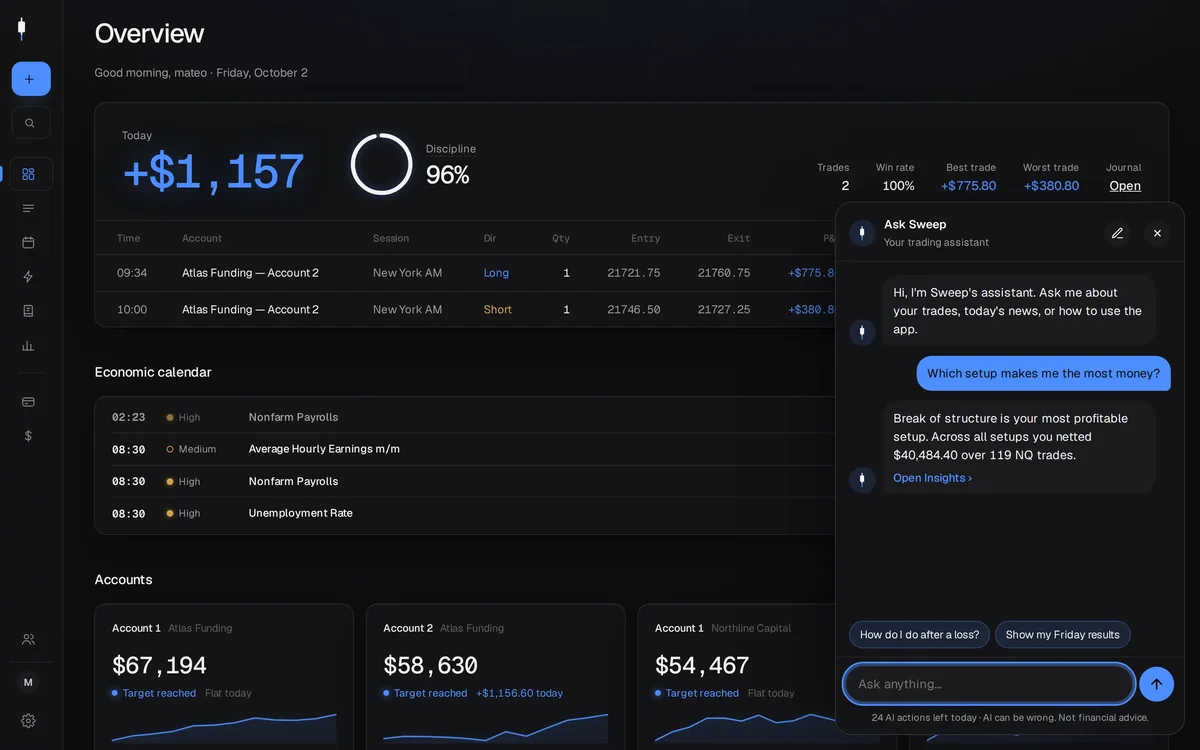Viewport: 1200px width, 750px height.
Task: Close the Ask Sweep panel
Action: click(1157, 233)
